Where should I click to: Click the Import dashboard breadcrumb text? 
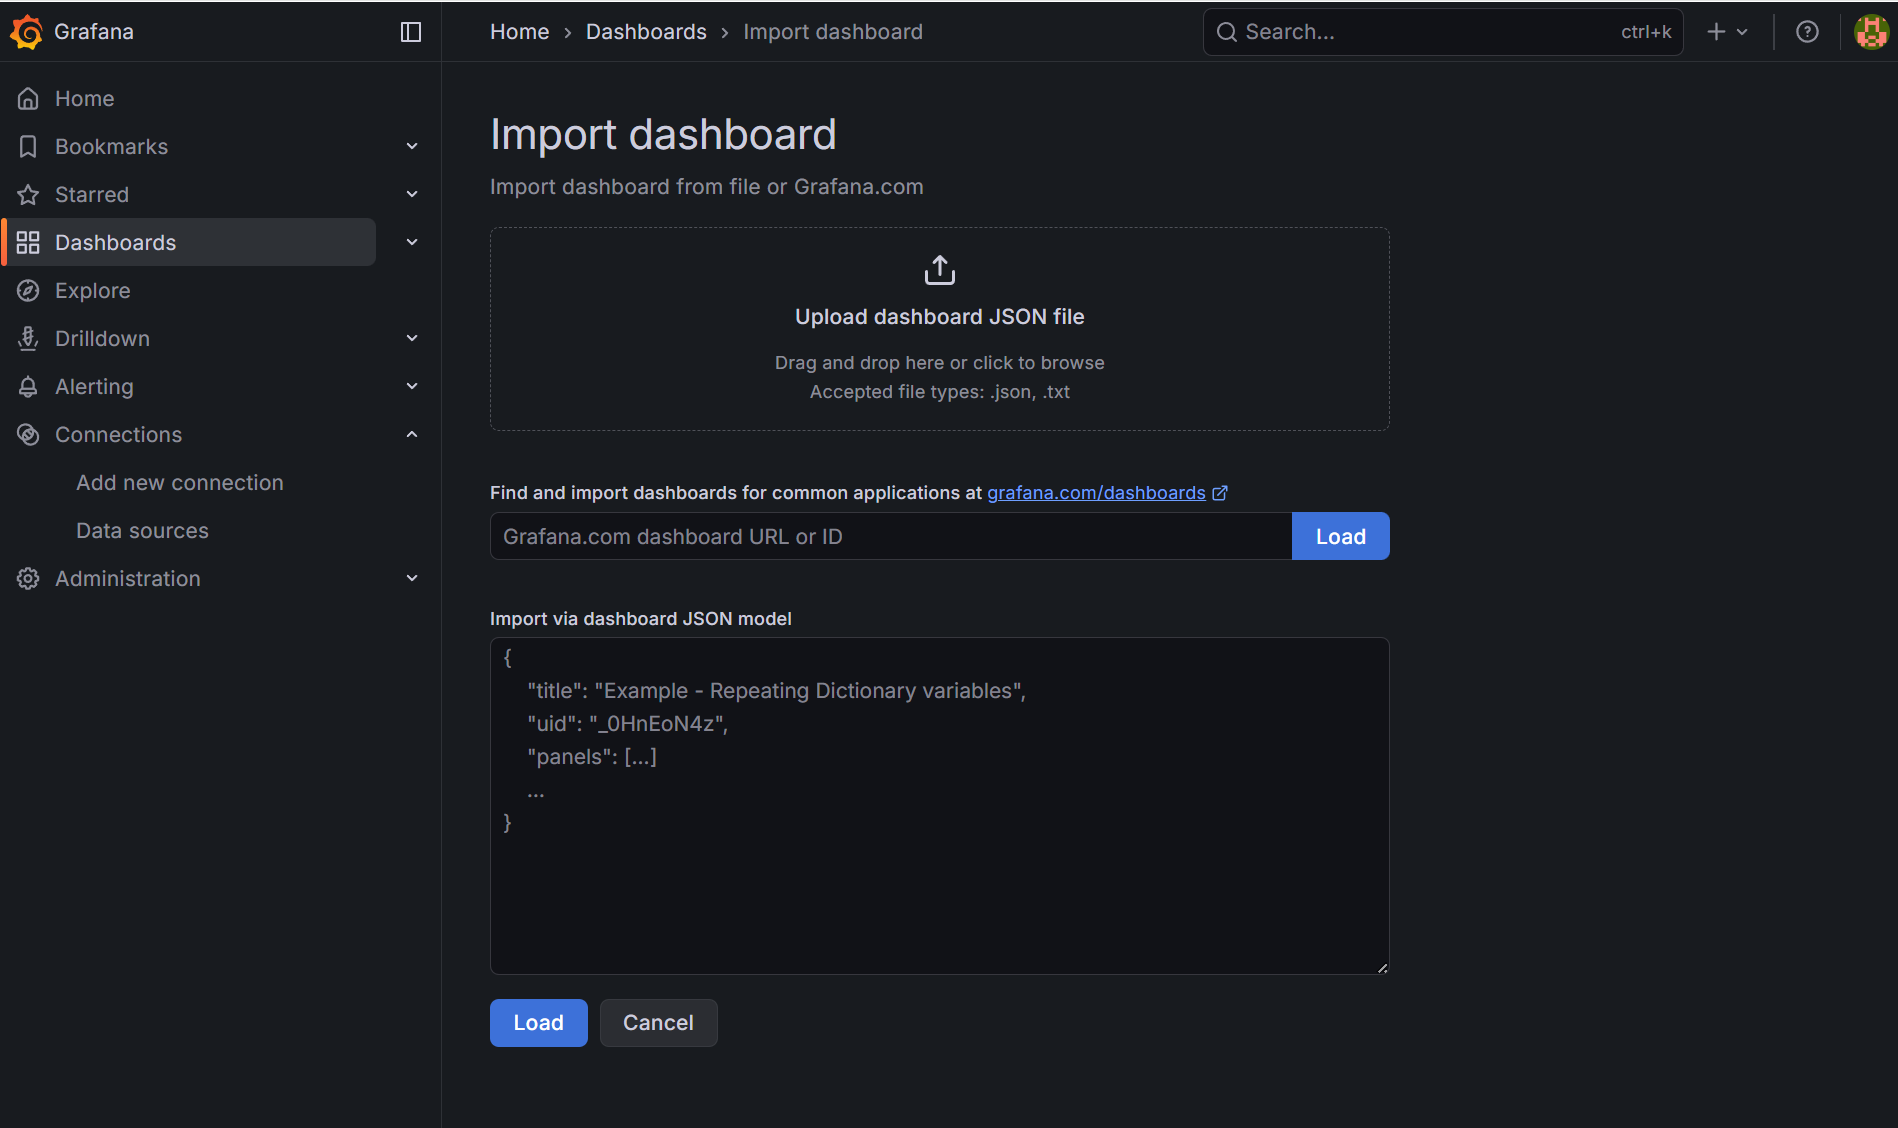833,32
